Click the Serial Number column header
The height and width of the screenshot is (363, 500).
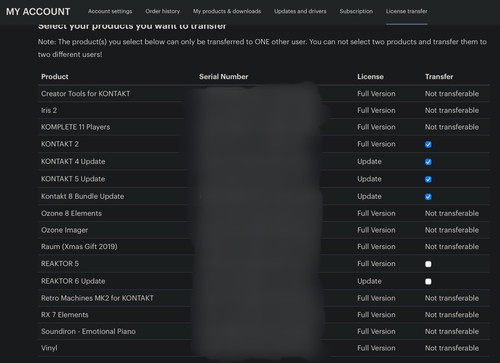pos(224,77)
